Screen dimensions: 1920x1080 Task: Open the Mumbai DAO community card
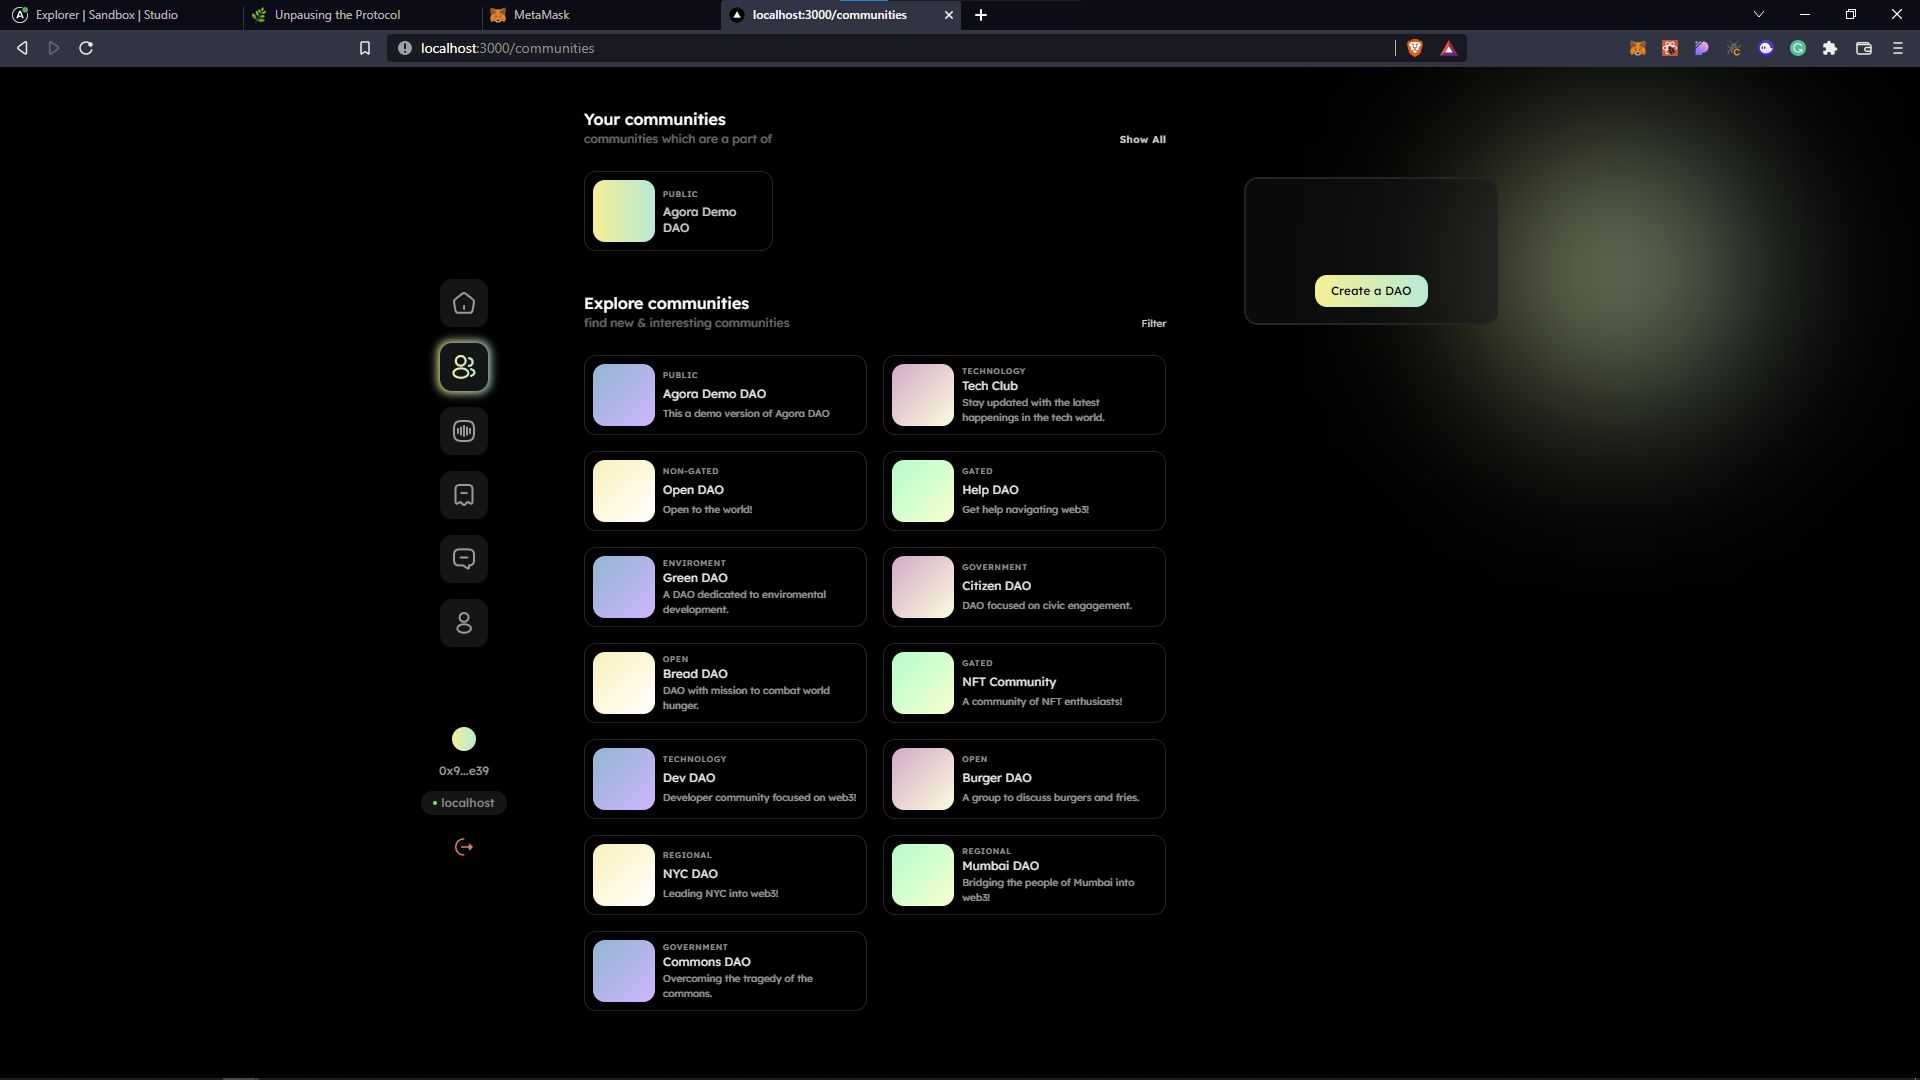pos(1024,875)
